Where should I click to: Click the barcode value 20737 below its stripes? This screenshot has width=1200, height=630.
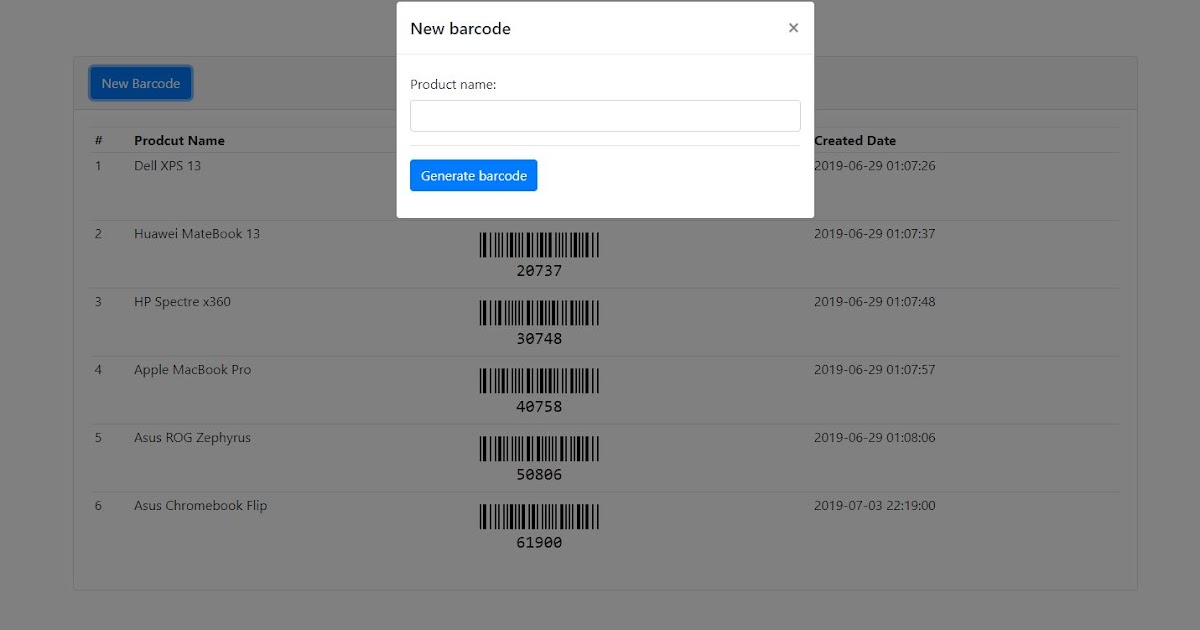coord(539,269)
